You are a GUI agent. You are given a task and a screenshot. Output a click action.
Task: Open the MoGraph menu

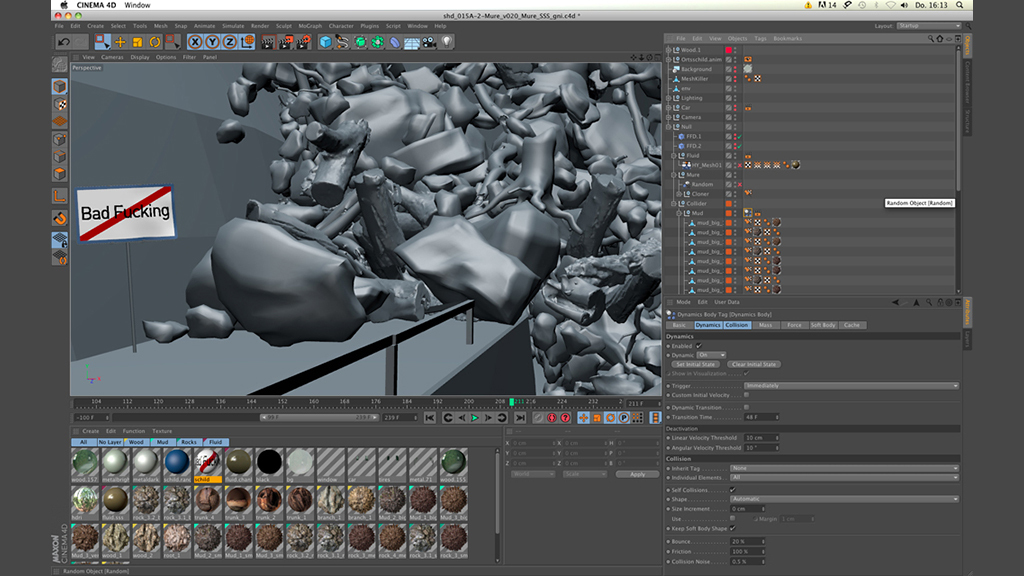[309, 26]
